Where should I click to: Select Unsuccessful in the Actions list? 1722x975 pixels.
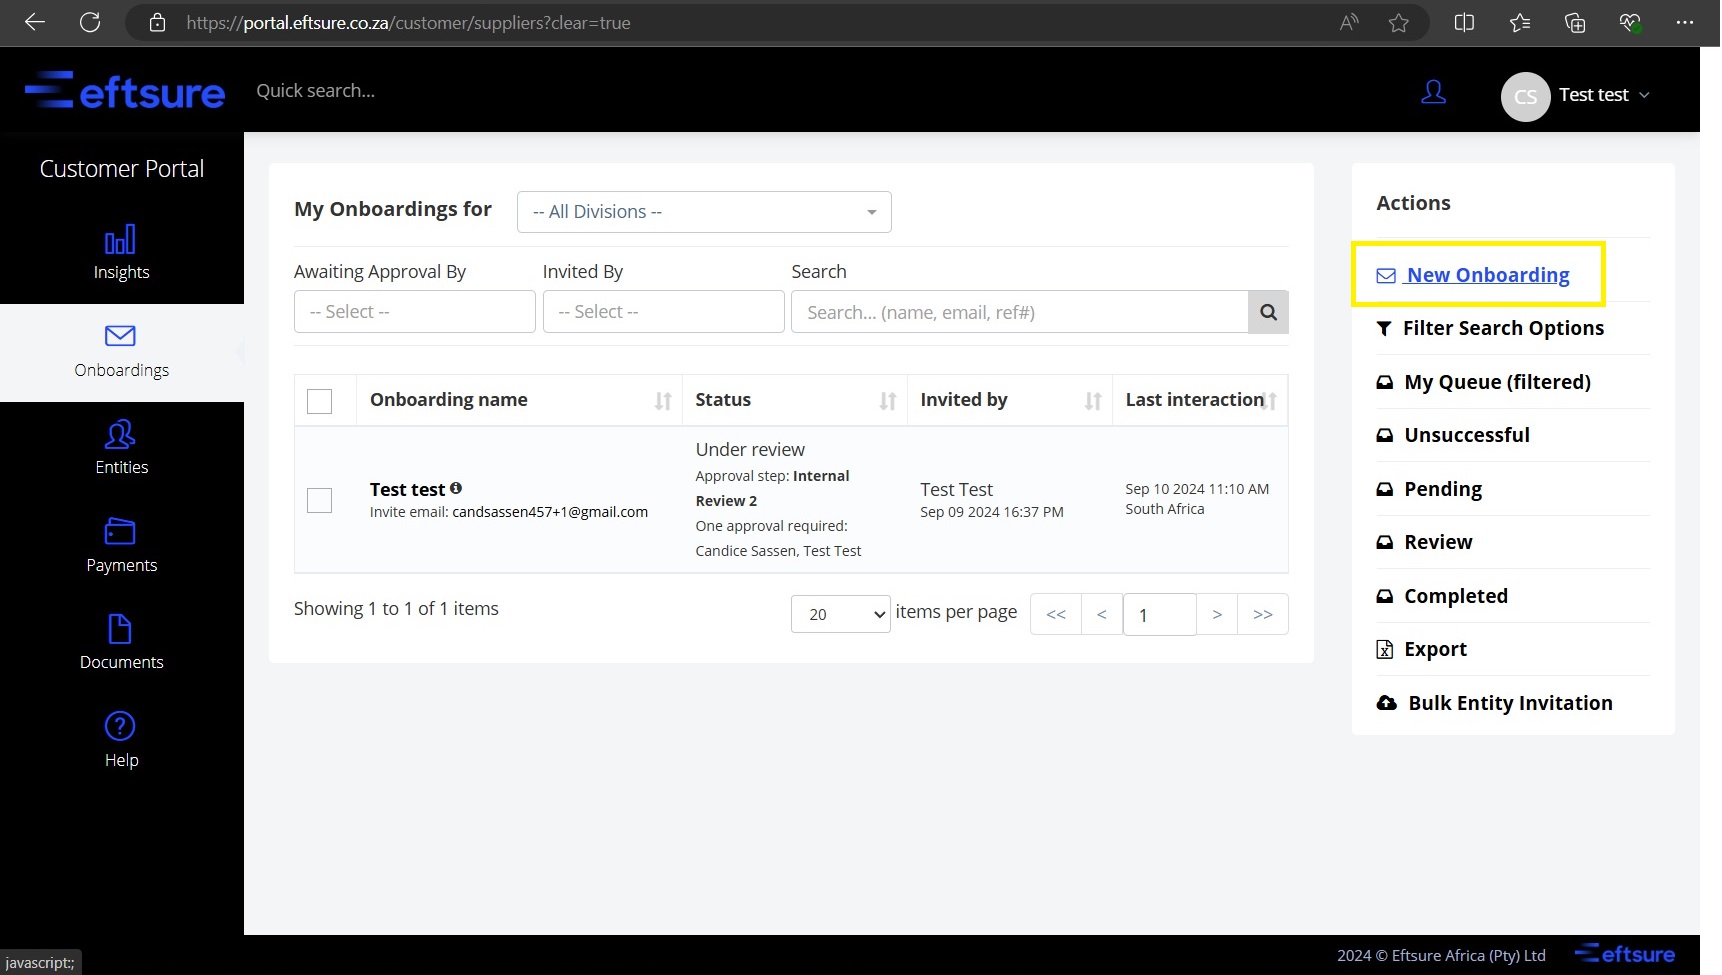[1466, 435]
